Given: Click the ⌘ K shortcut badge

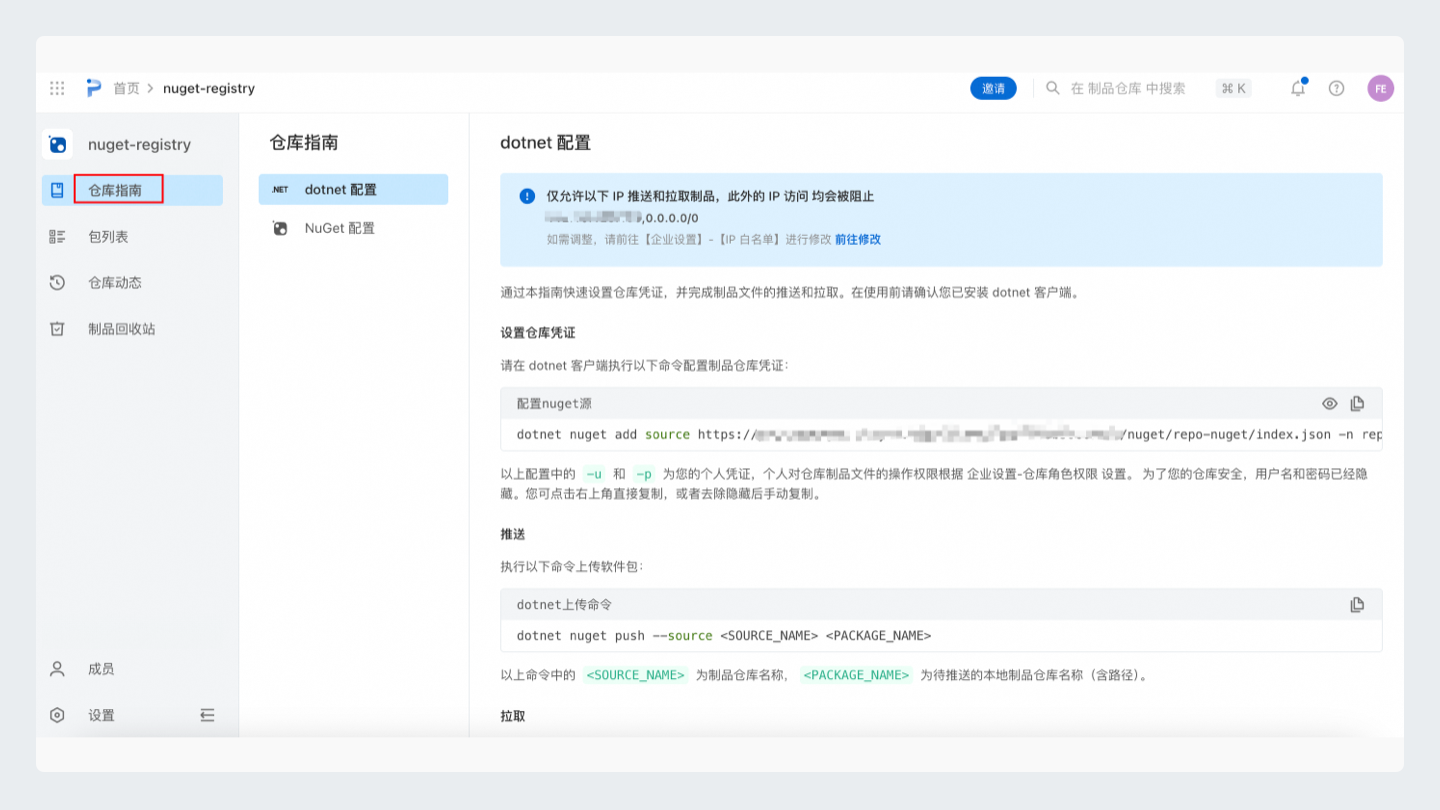Looking at the screenshot, I should click(x=1233, y=88).
